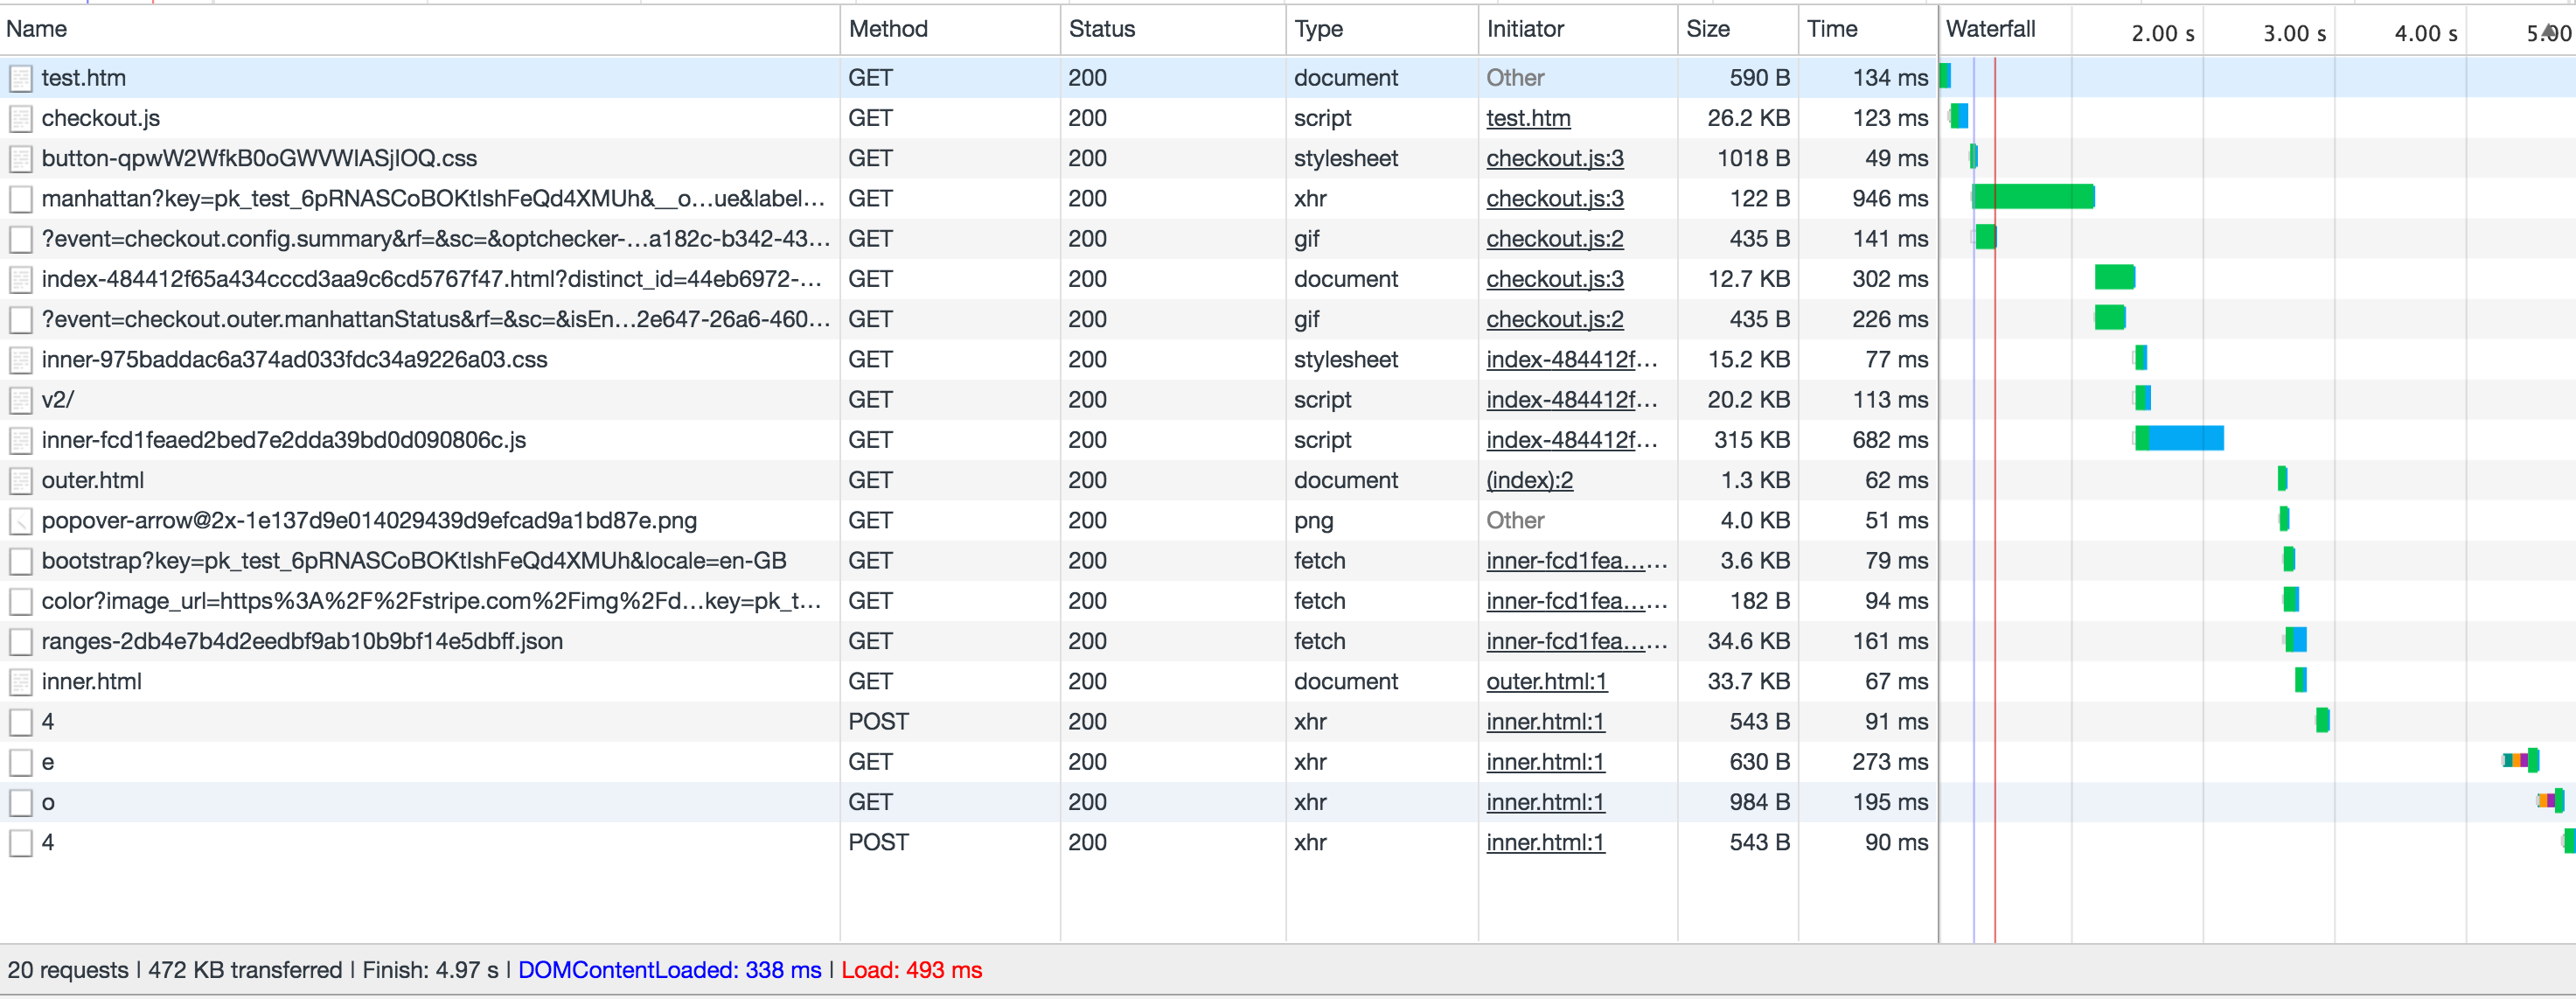The height and width of the screenshot is (999, 2576).
Task: Click the image icon beside popover-arrow@2x png
Action: click(20, 521)
